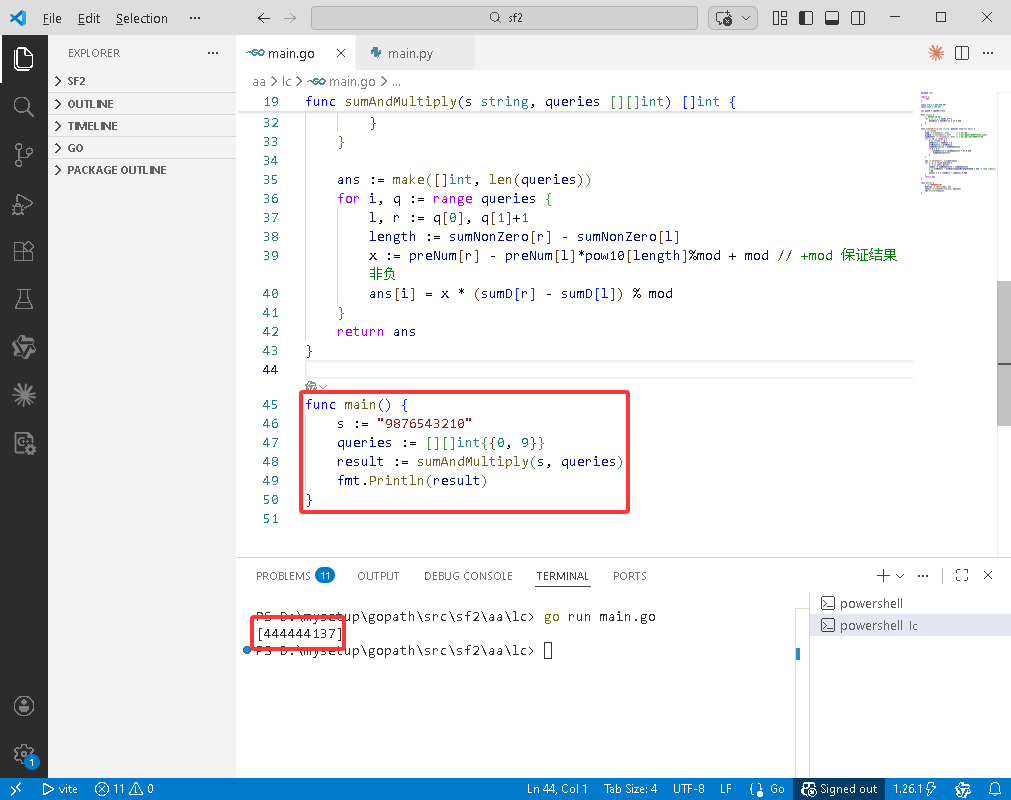Select the first powershell terminal entry

pyautogui.click(x=910, y=603)
